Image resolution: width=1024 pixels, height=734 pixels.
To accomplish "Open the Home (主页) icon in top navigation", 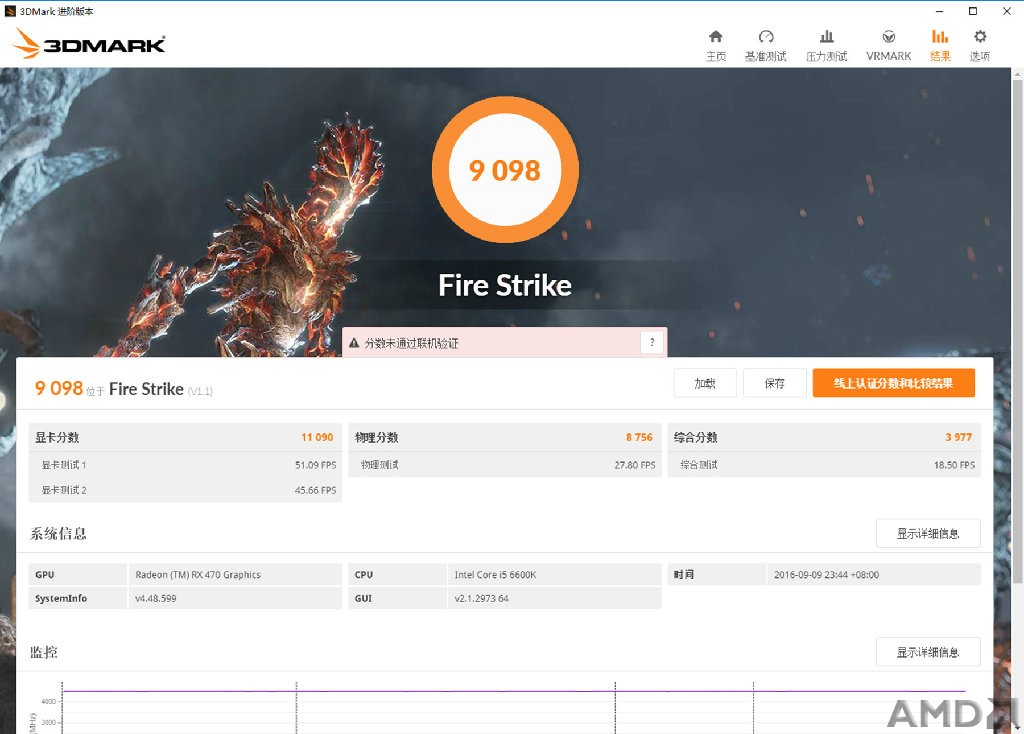I will pyautogui.click(x=716, y=37).
